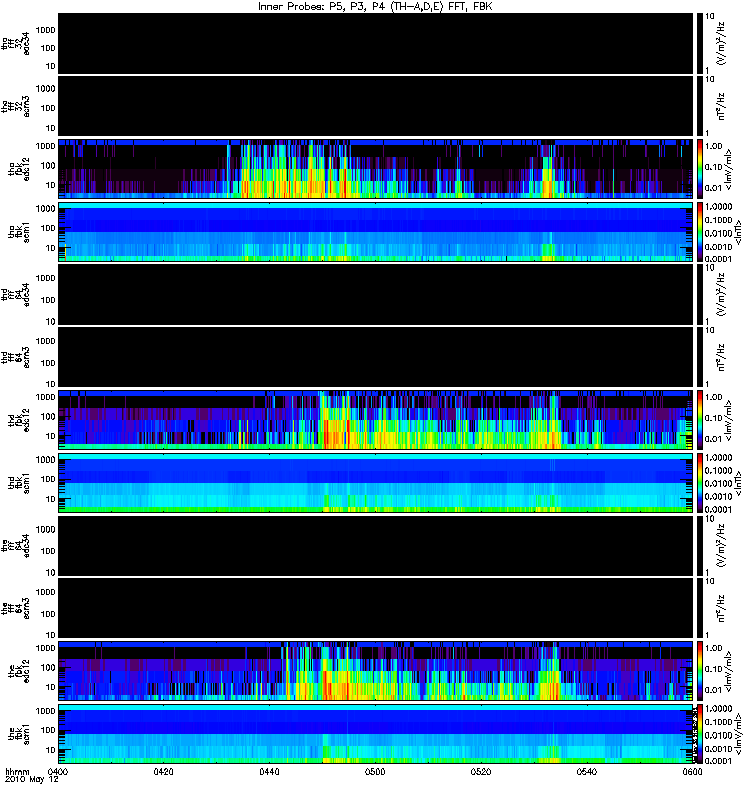Select the thd fbk scm1 panel label
This screenshot has width=750, height=800.
click(19, 483)
